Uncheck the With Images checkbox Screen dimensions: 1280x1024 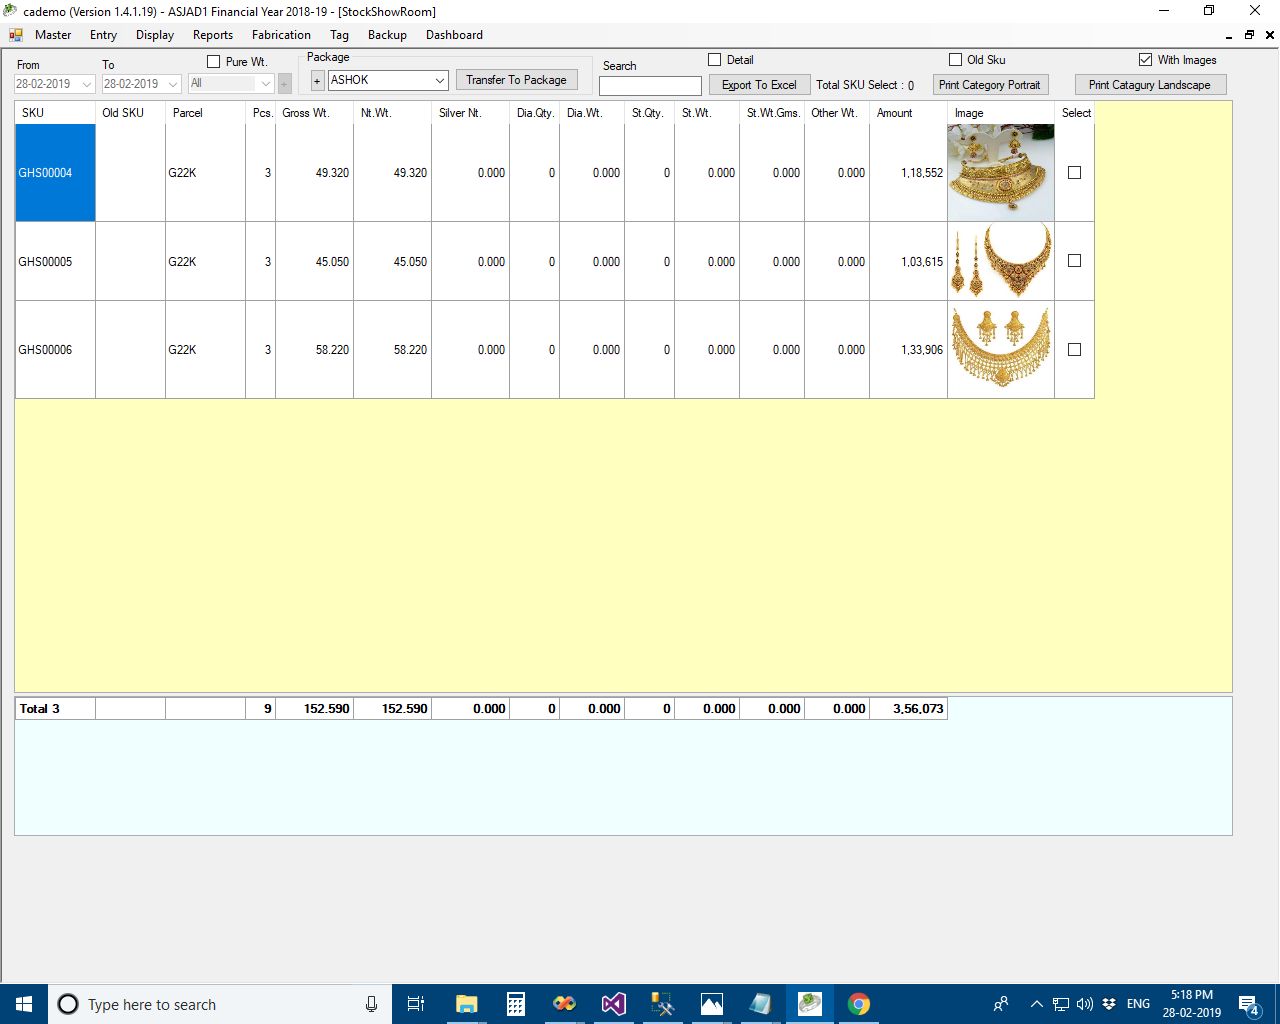point(1145,60)
